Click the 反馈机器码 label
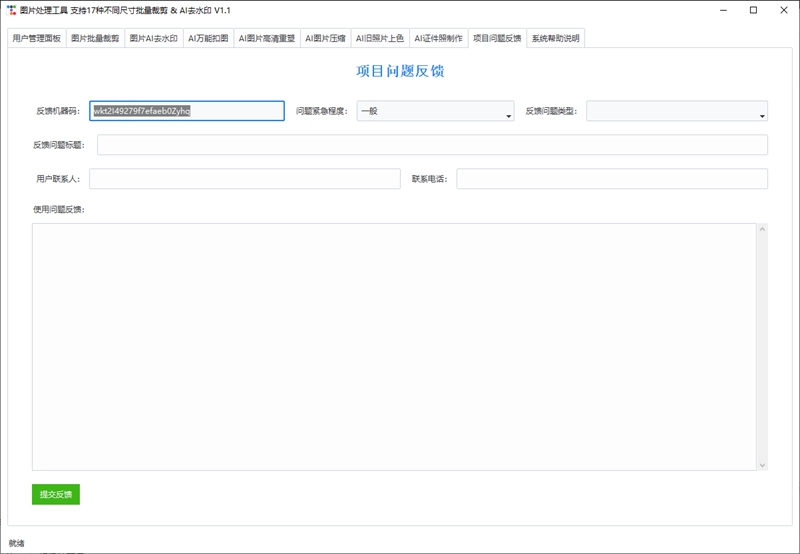Image resolution: width=800 pixels, height=554 pixels. point(58,111)
